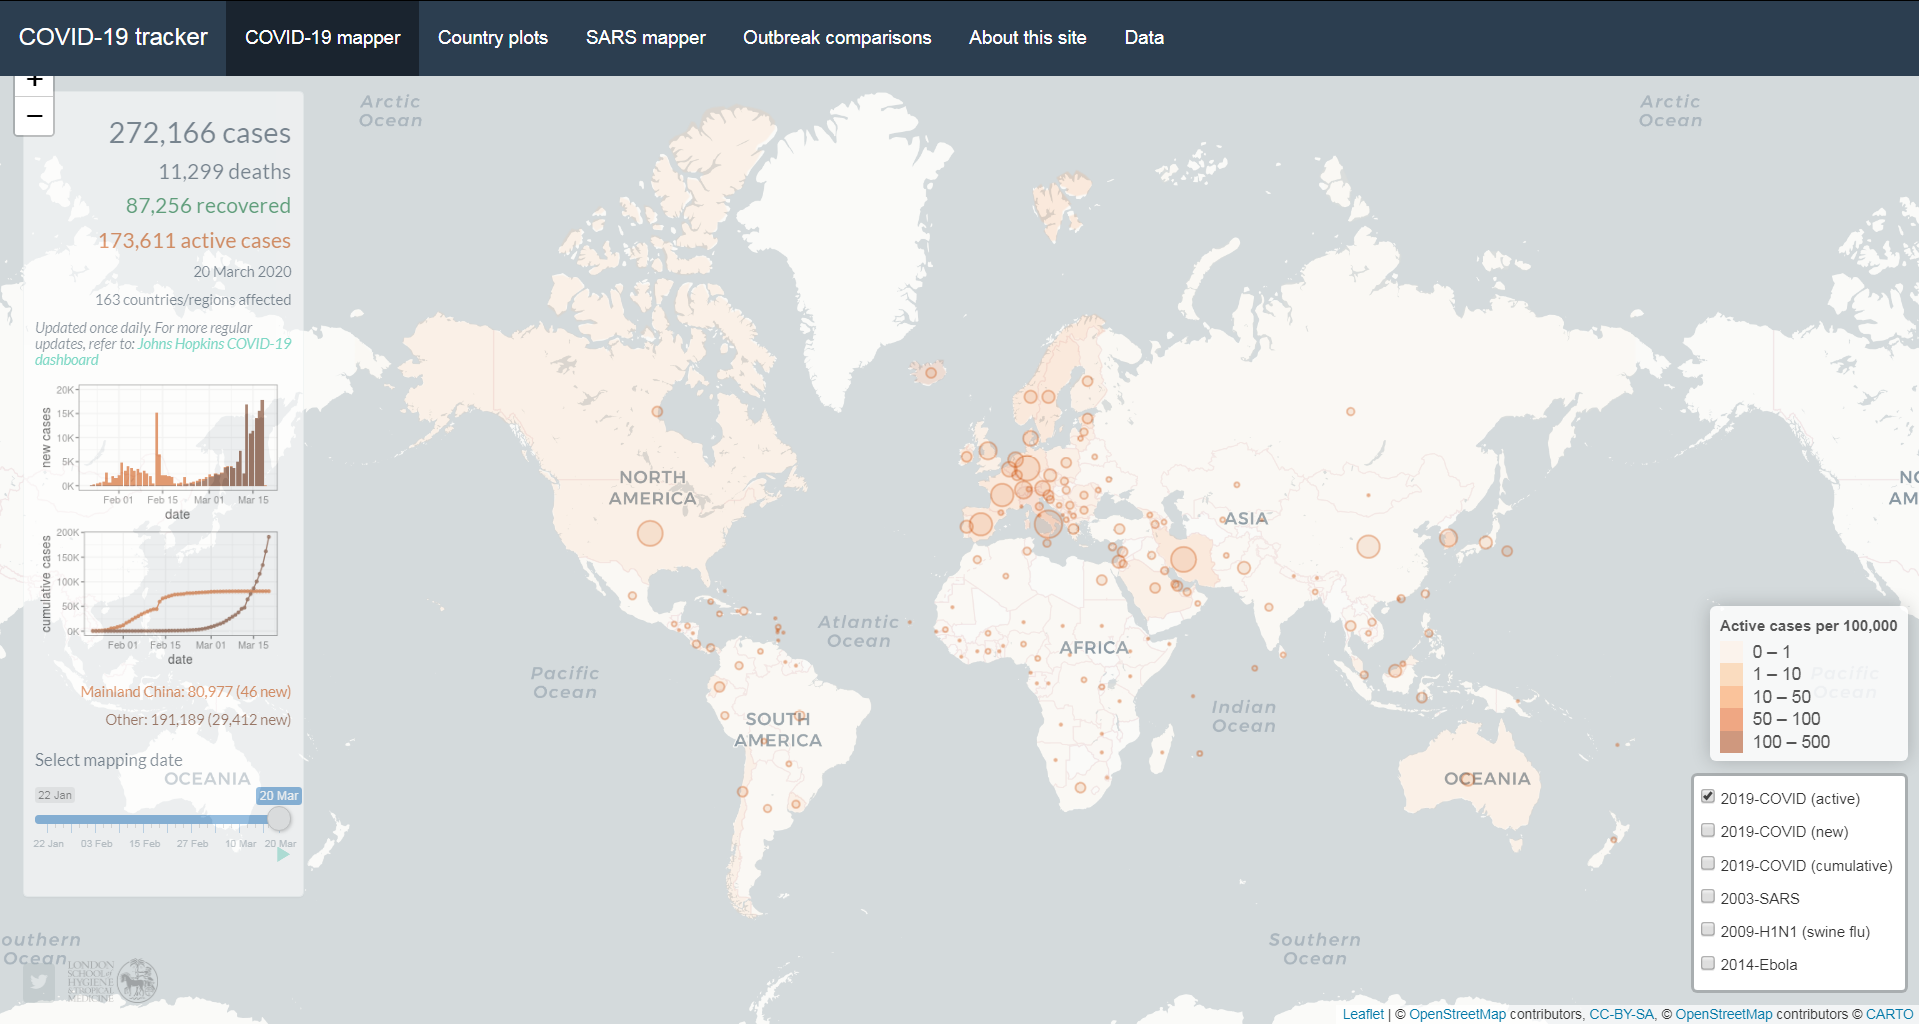Viewport: 1919px width, 1024px height.
Task: Click the 272,166 cases total
Action: click(200, 133)
